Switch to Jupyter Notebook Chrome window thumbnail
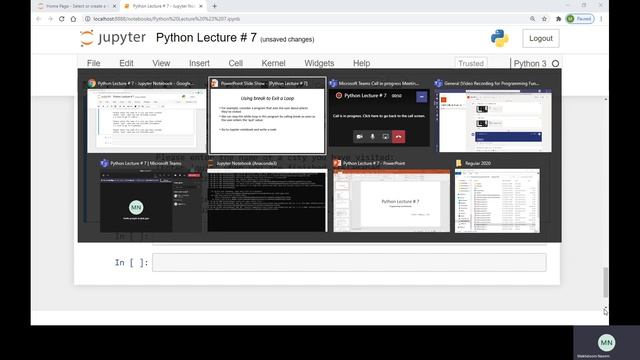Viewport: 640px width, 360px height. [147, 121]
